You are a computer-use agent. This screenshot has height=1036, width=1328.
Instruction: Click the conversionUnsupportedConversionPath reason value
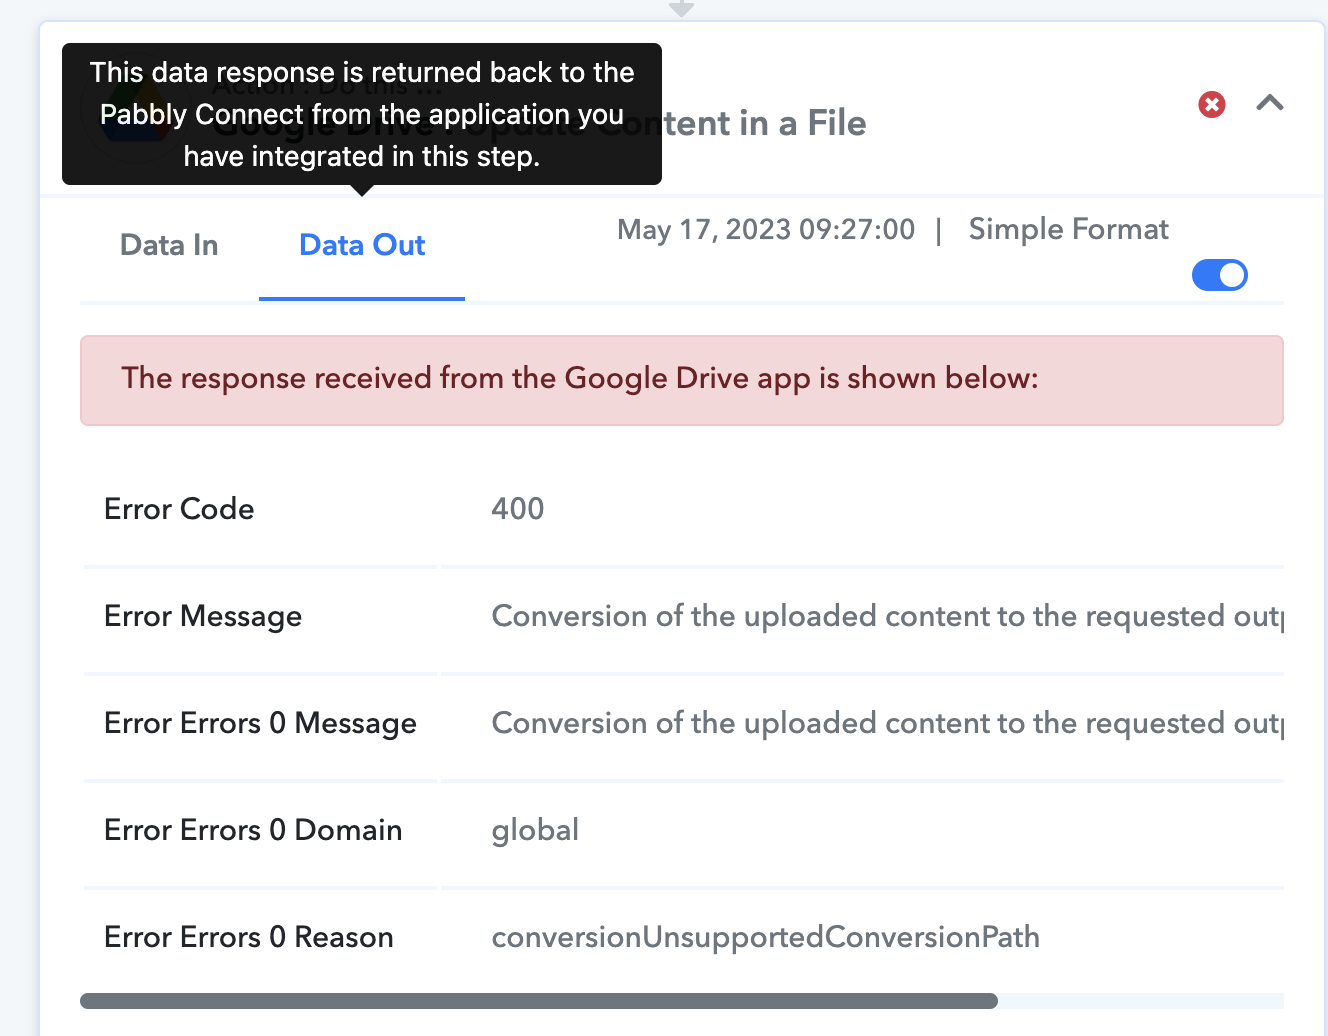[x=766, y=937]
